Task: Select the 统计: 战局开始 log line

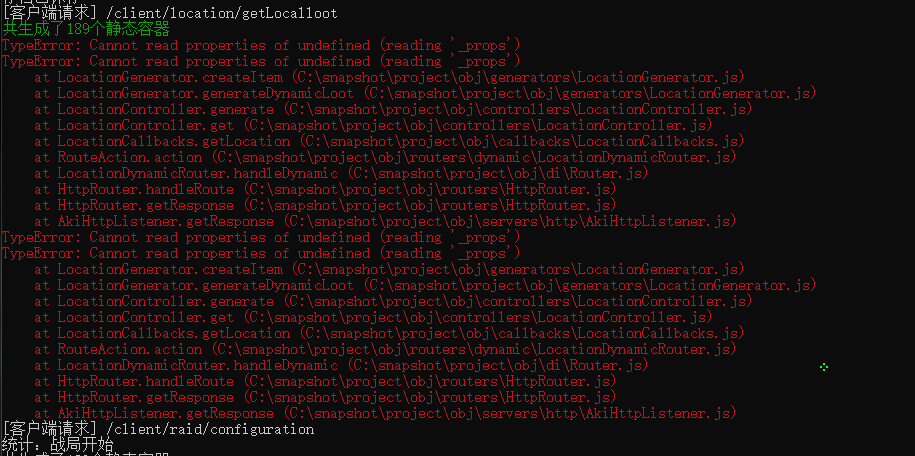Action: (57, 444)
